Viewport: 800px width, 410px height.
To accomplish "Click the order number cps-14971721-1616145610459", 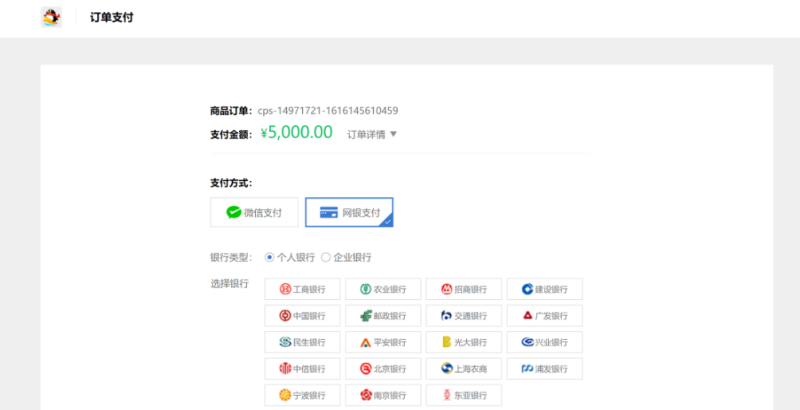I will coord(328,111).
